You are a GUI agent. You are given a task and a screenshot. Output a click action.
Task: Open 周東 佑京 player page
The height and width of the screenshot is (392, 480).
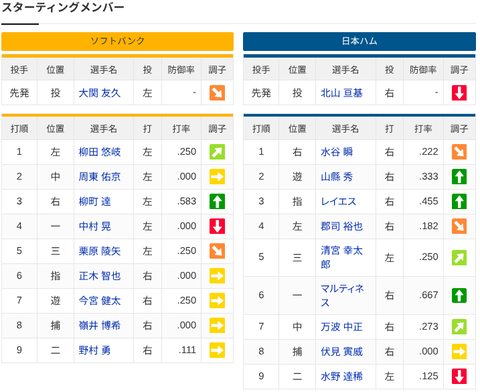point(99,177)
